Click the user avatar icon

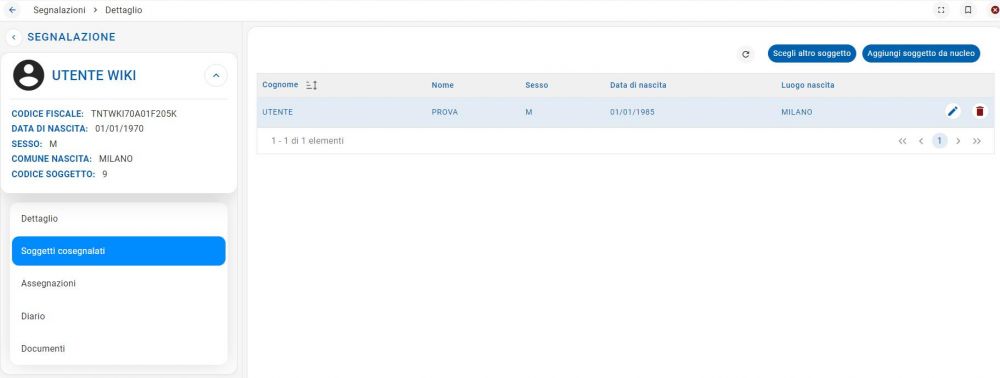point(29,75)
